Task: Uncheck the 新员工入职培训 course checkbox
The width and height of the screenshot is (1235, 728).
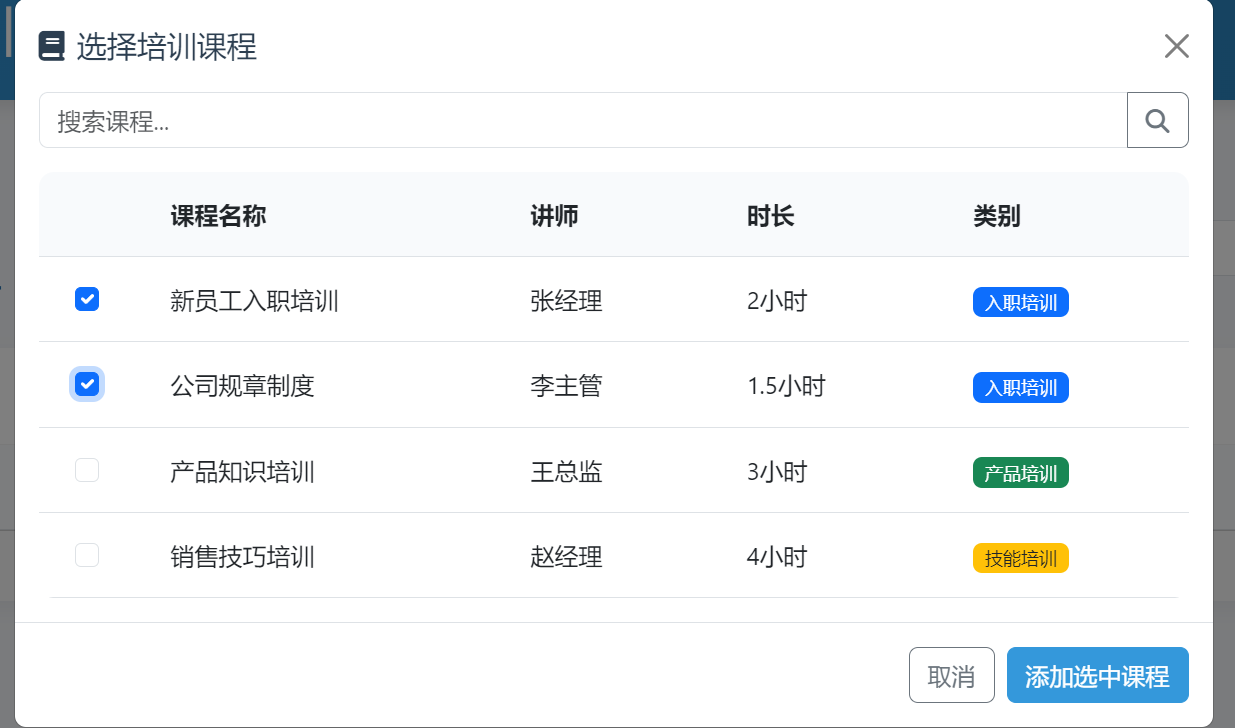Action: [87, 298]
